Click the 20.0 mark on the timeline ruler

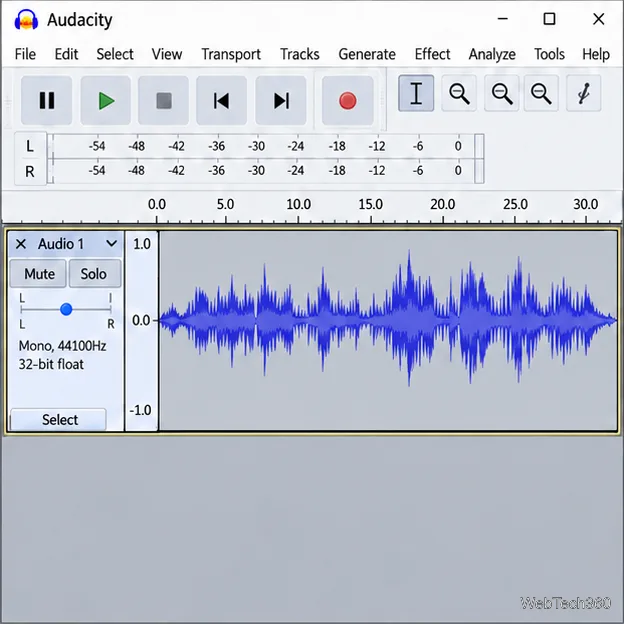[443, 204]
